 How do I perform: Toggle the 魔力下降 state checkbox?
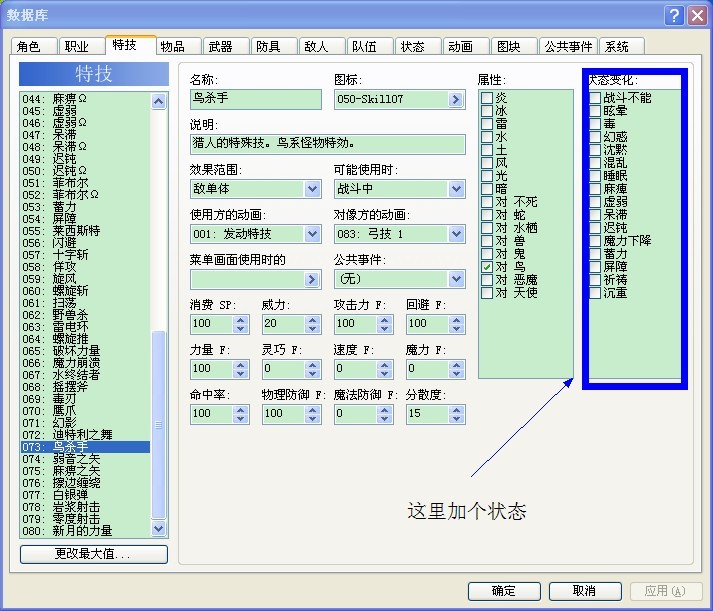click(595, 241)
